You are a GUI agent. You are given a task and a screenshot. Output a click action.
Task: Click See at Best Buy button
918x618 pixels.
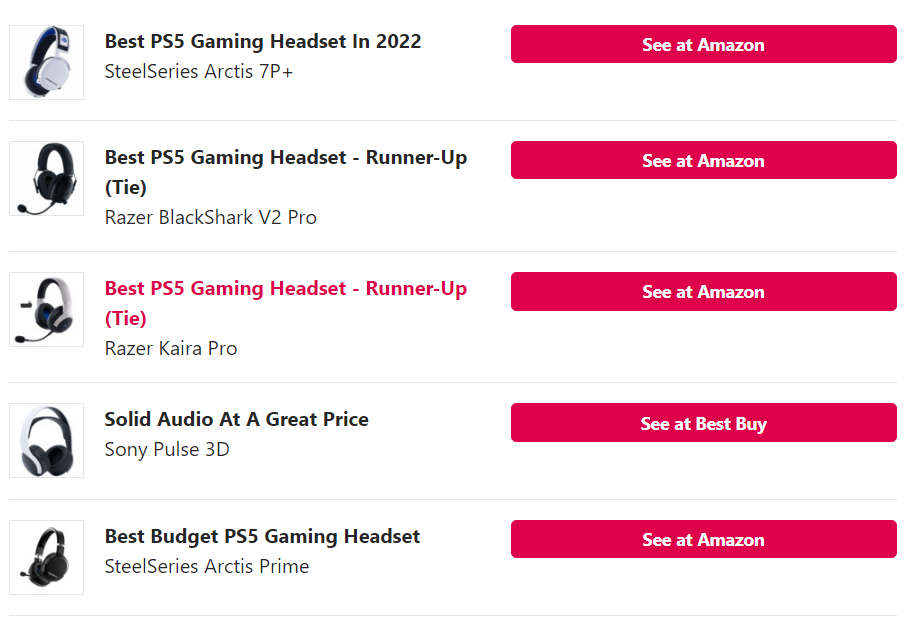703,422
